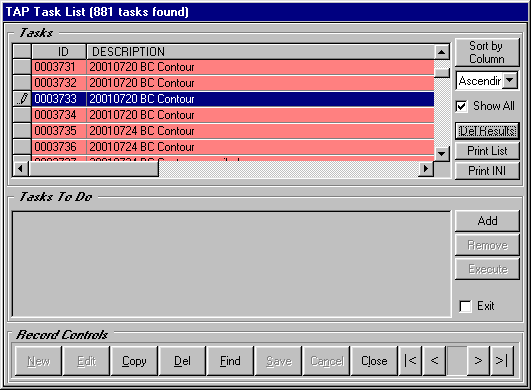Open the Ascending sort order dropdown
The height and width of the screenshot is (390, 531).
click(510, 81)
